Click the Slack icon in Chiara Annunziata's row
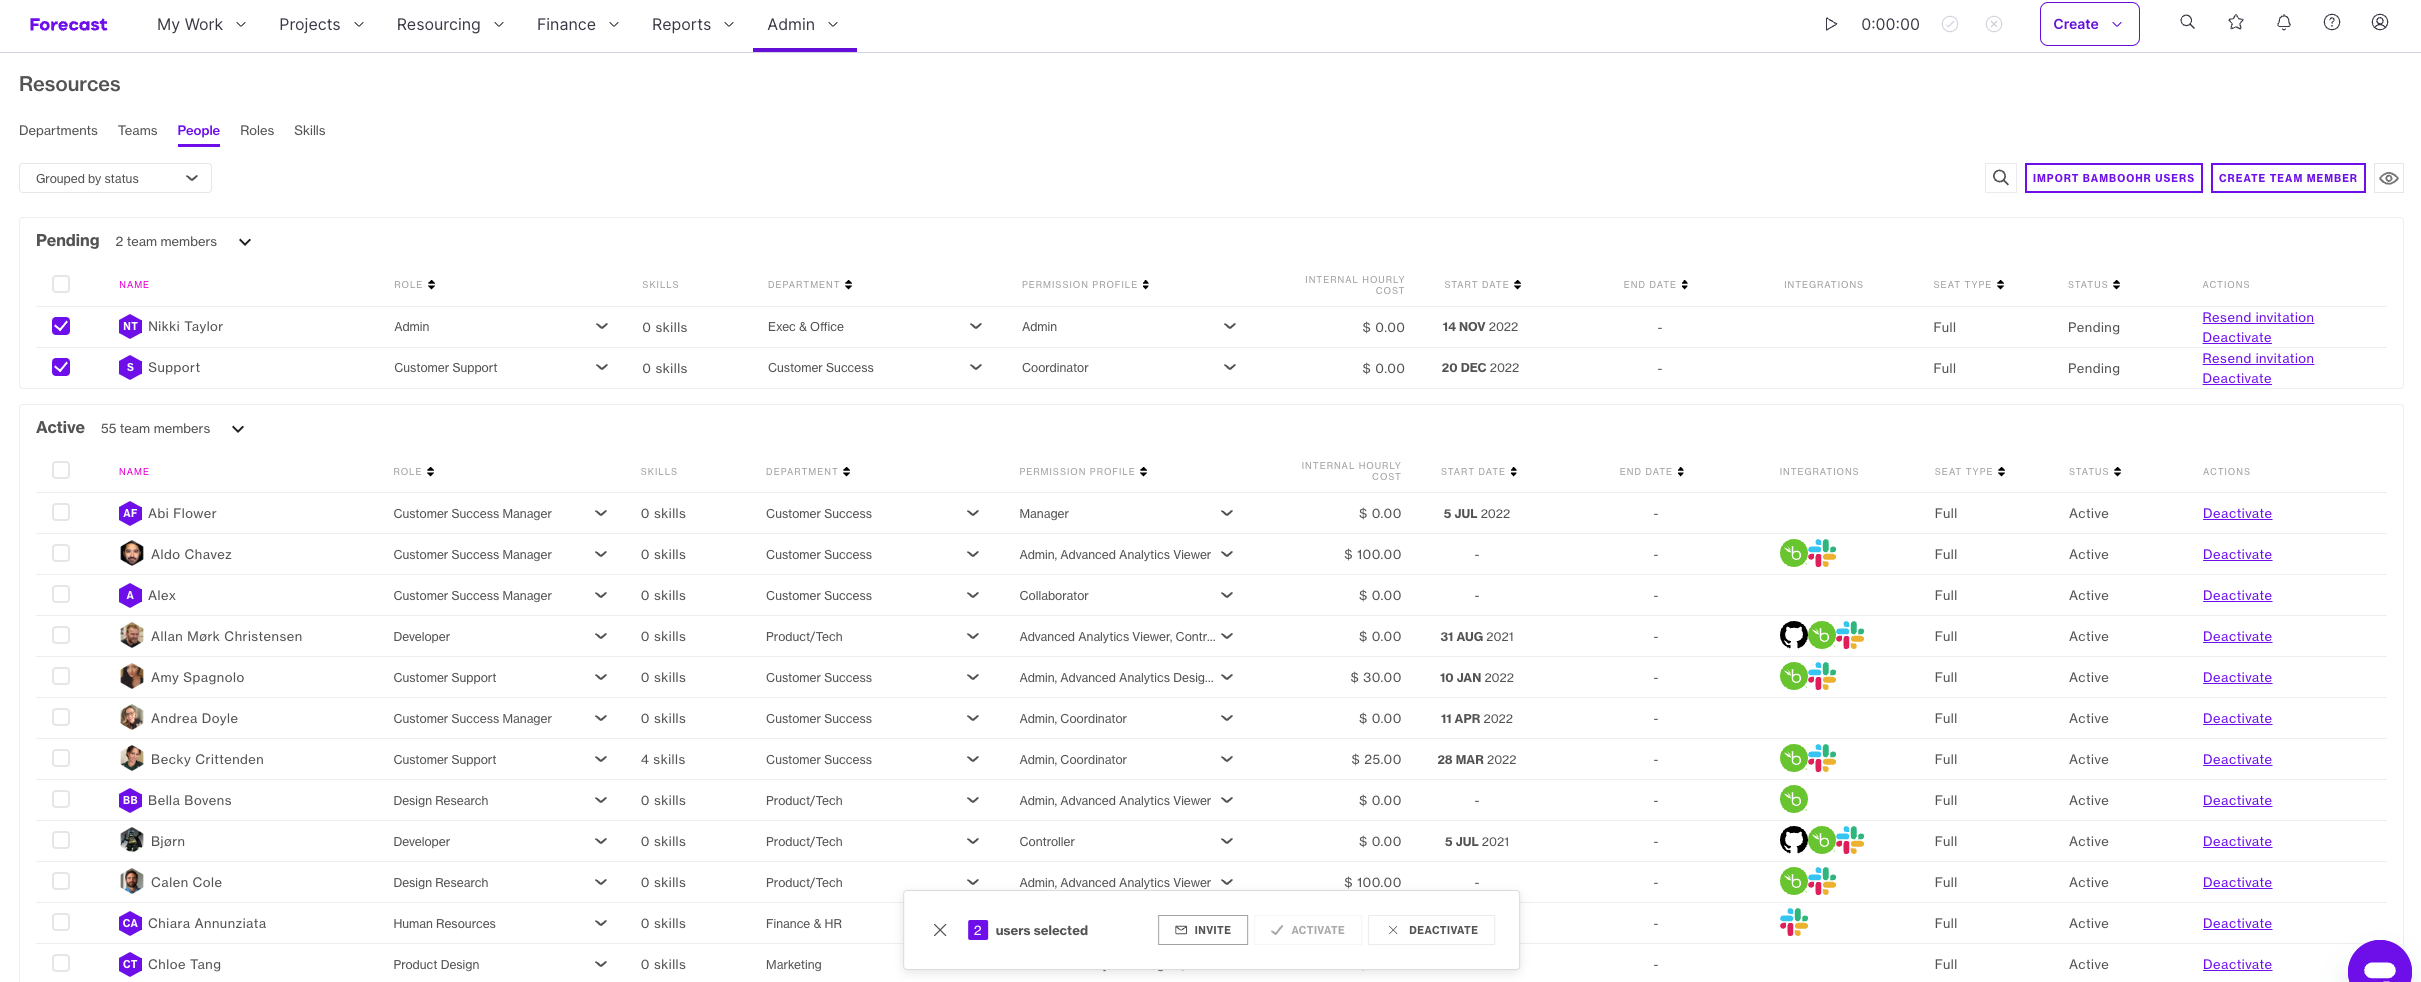This screenshot has width=2421, height=982. 1794,922
